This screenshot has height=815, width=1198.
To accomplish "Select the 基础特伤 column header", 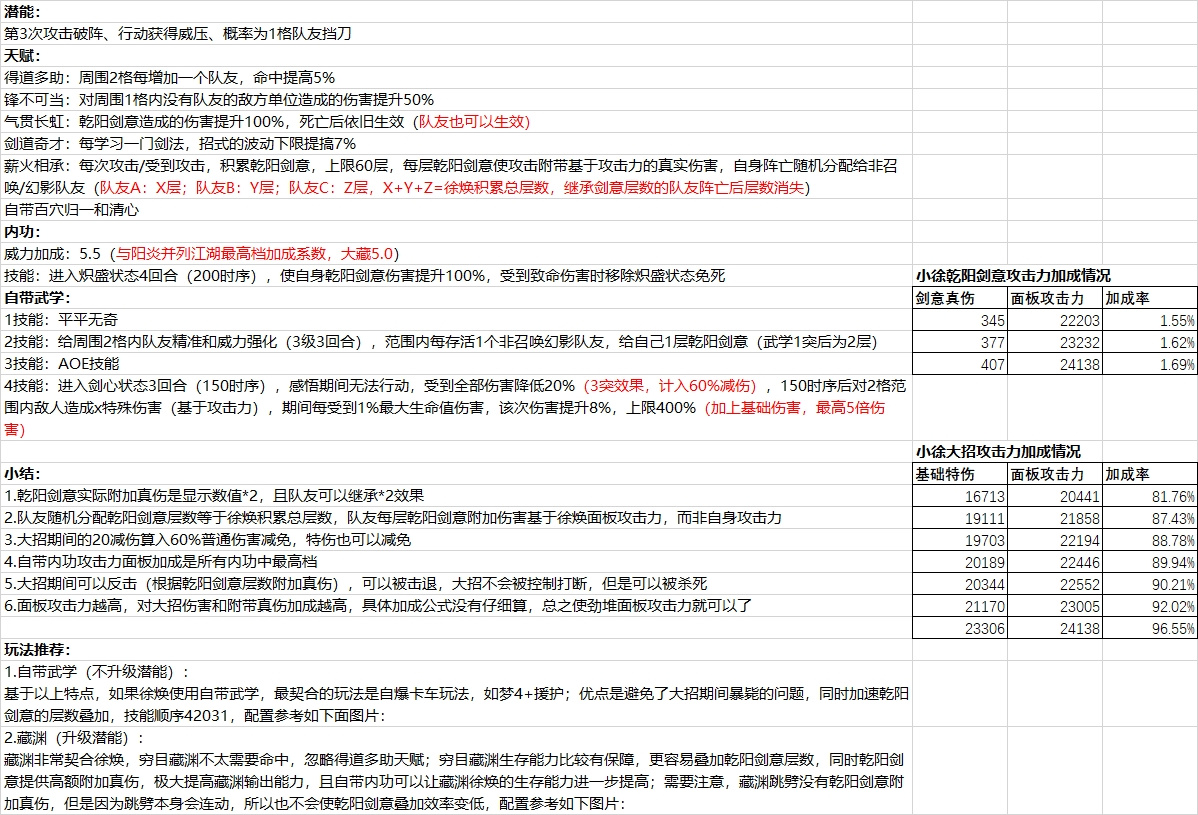I will pyautogui.click(x=960, y=474).
